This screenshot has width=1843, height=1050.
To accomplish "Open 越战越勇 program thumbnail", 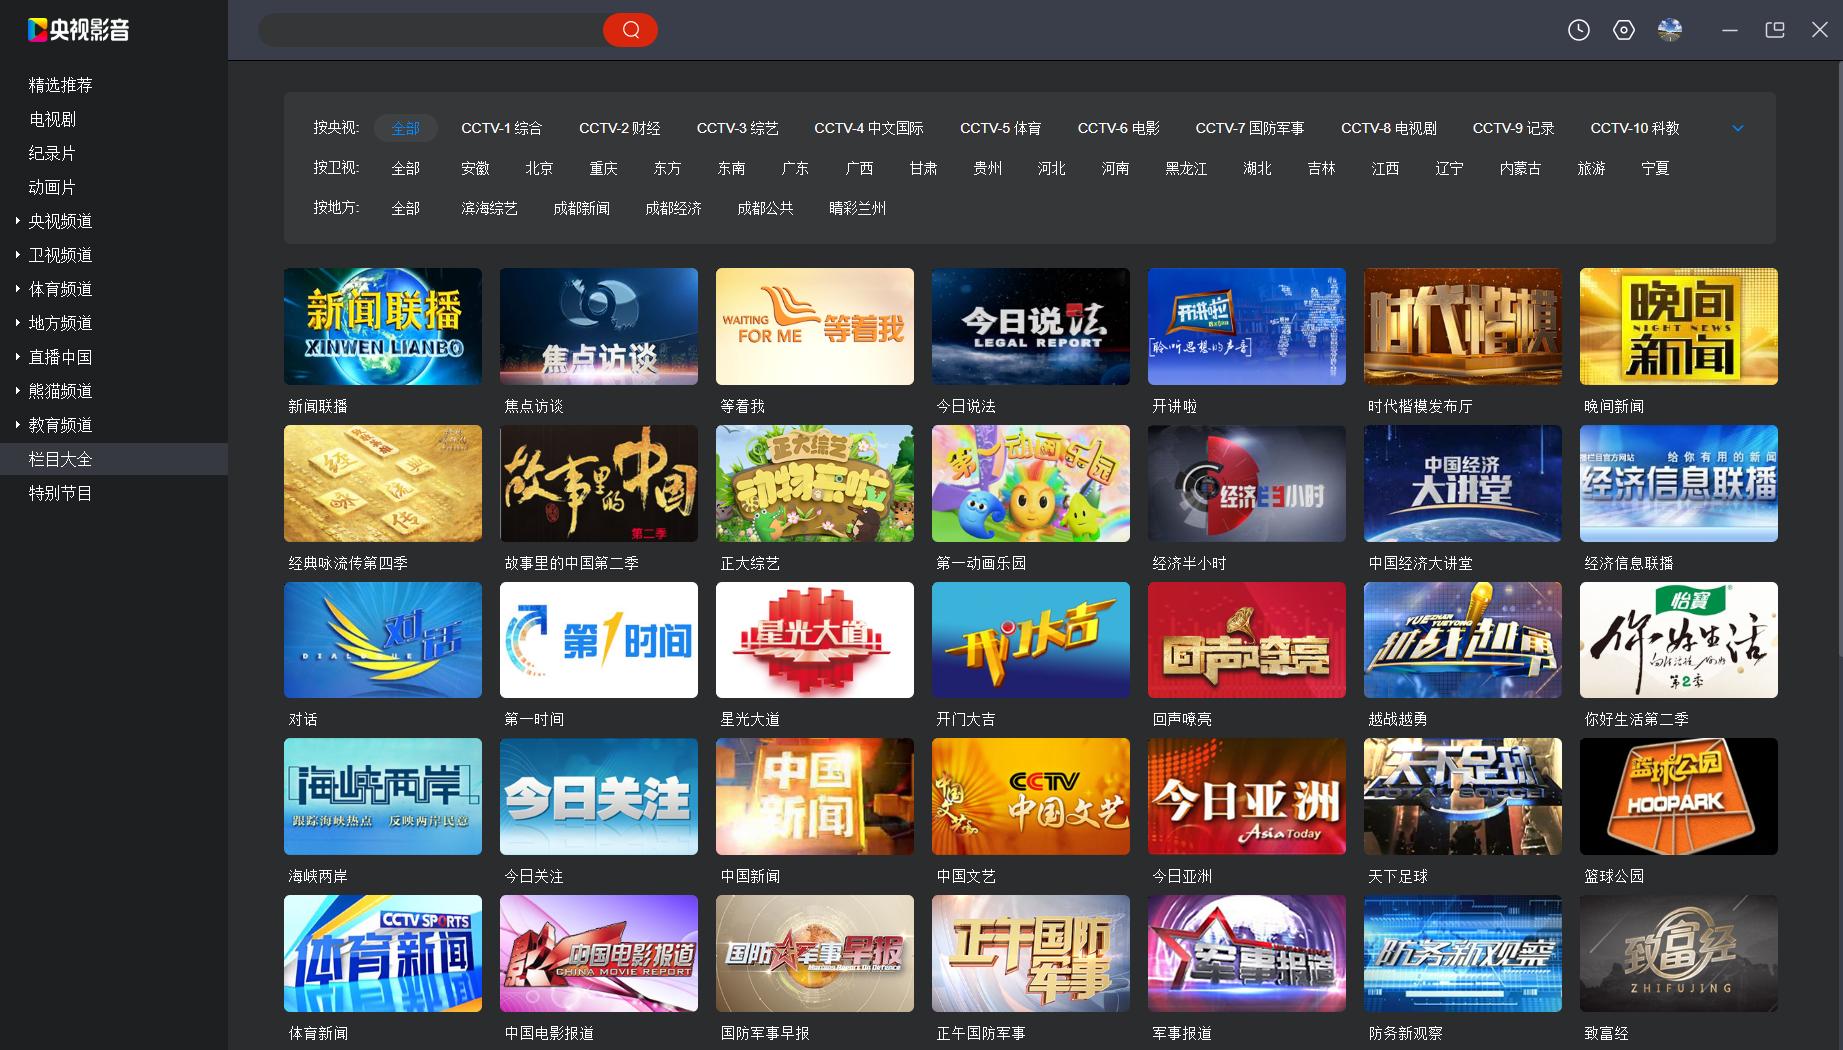I will point(1463,640).
